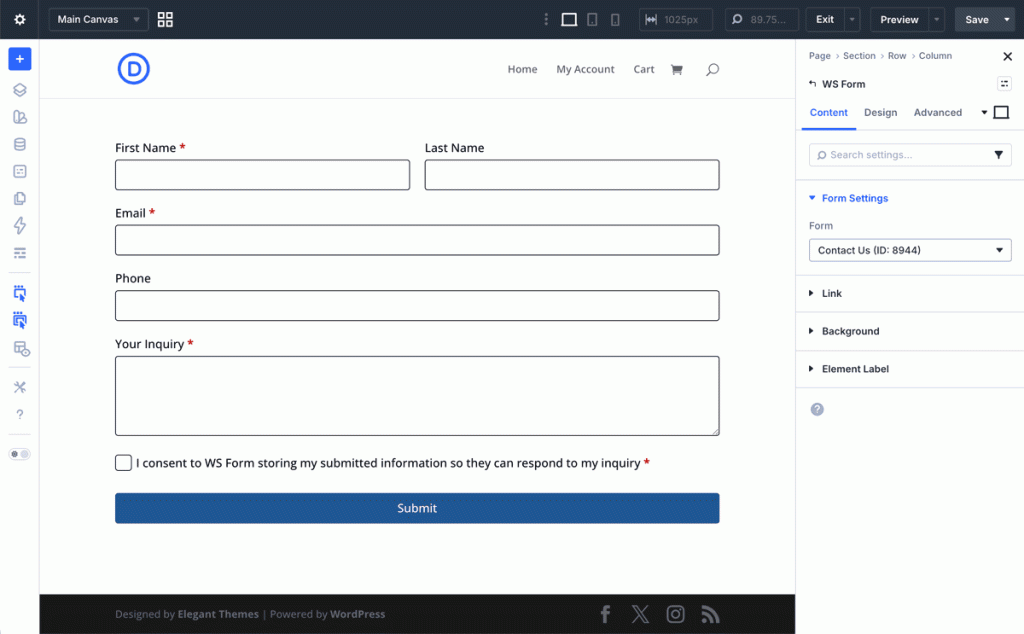Click the Page breadcrumb
This screenshot has width=1024, height=634.
[820, 56]
